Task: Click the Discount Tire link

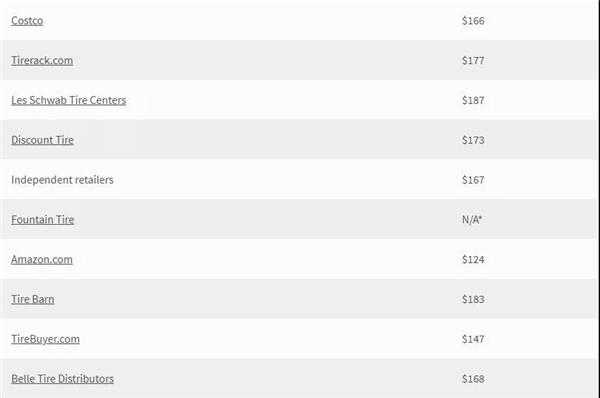Action: coord(42,140)
